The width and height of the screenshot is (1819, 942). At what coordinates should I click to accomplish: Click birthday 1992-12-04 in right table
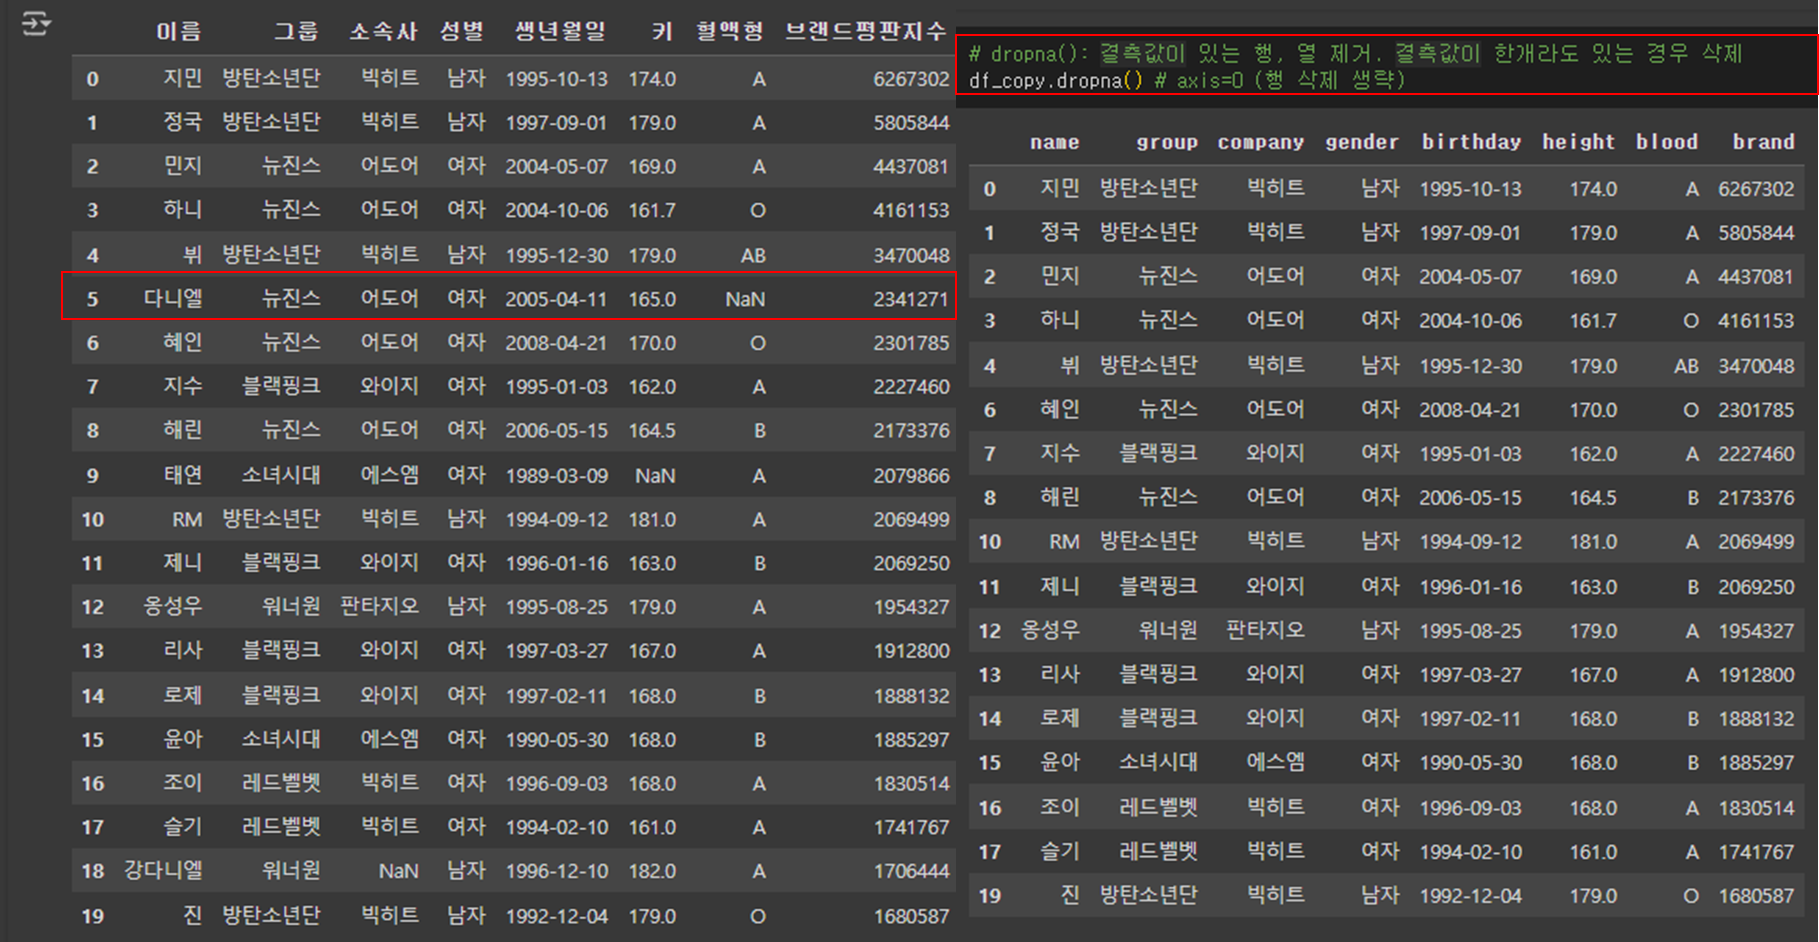point(1470,896)
